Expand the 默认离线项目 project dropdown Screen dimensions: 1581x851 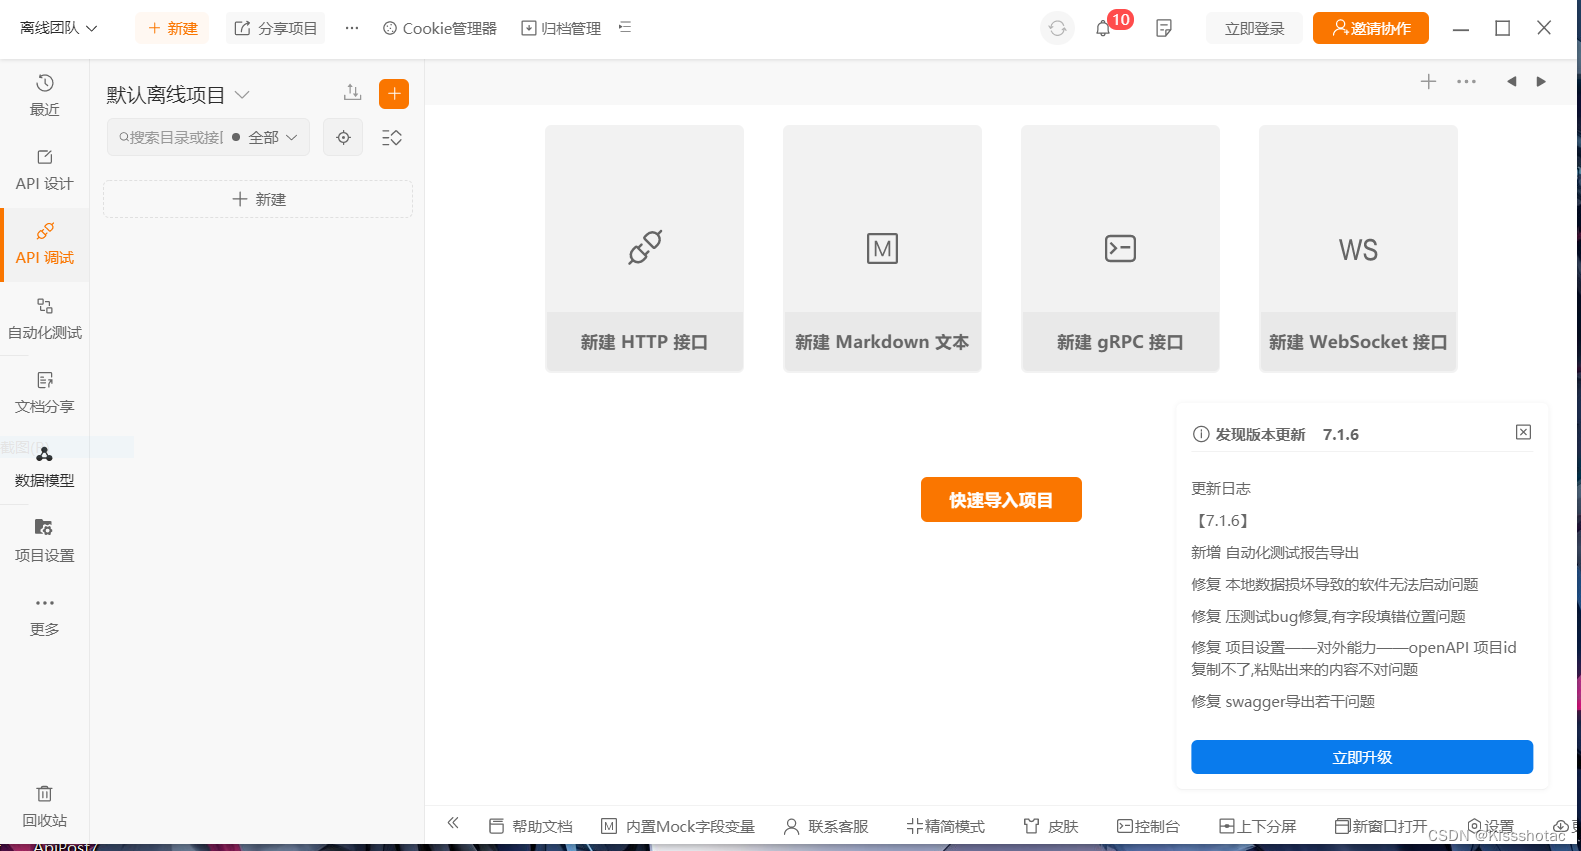pos(178,95)
